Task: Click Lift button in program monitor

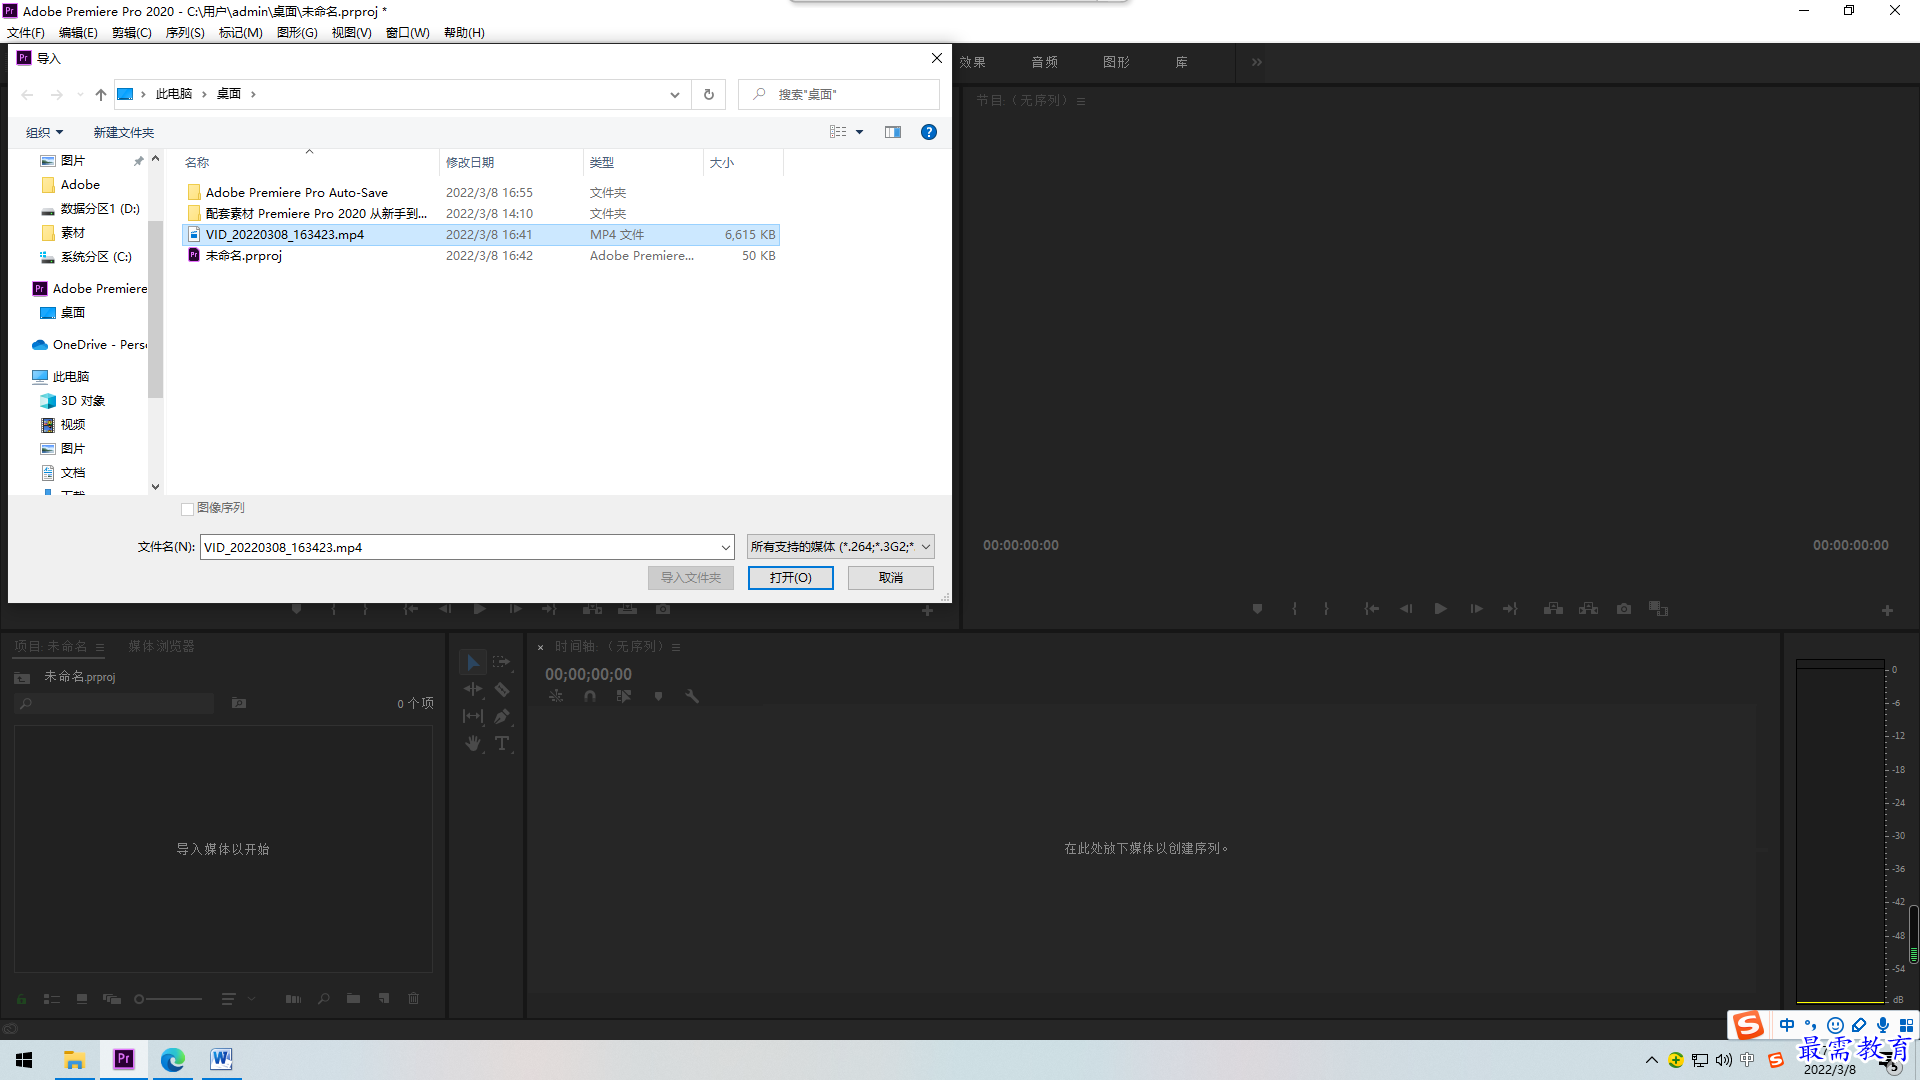Action: (x=1553, y=609)
